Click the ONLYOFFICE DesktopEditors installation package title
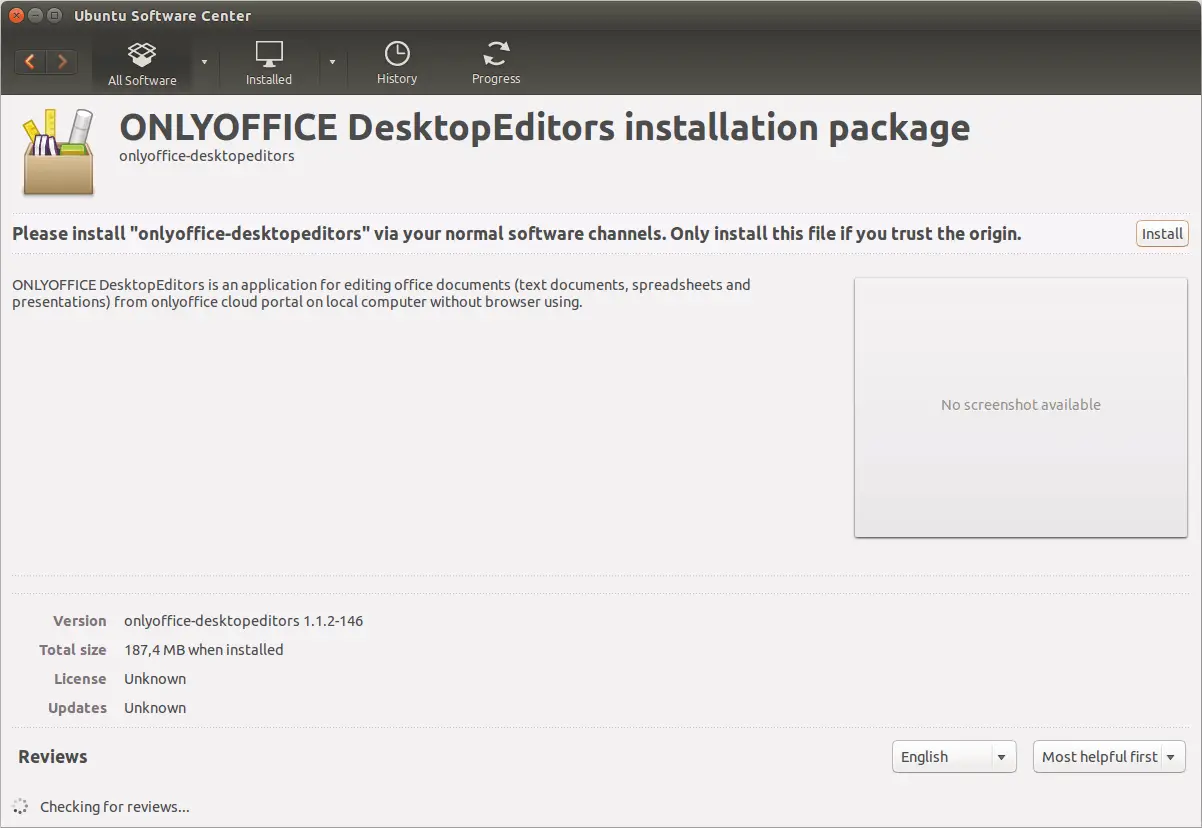Viewport: 1202px width, 828px height. (545, 127)
